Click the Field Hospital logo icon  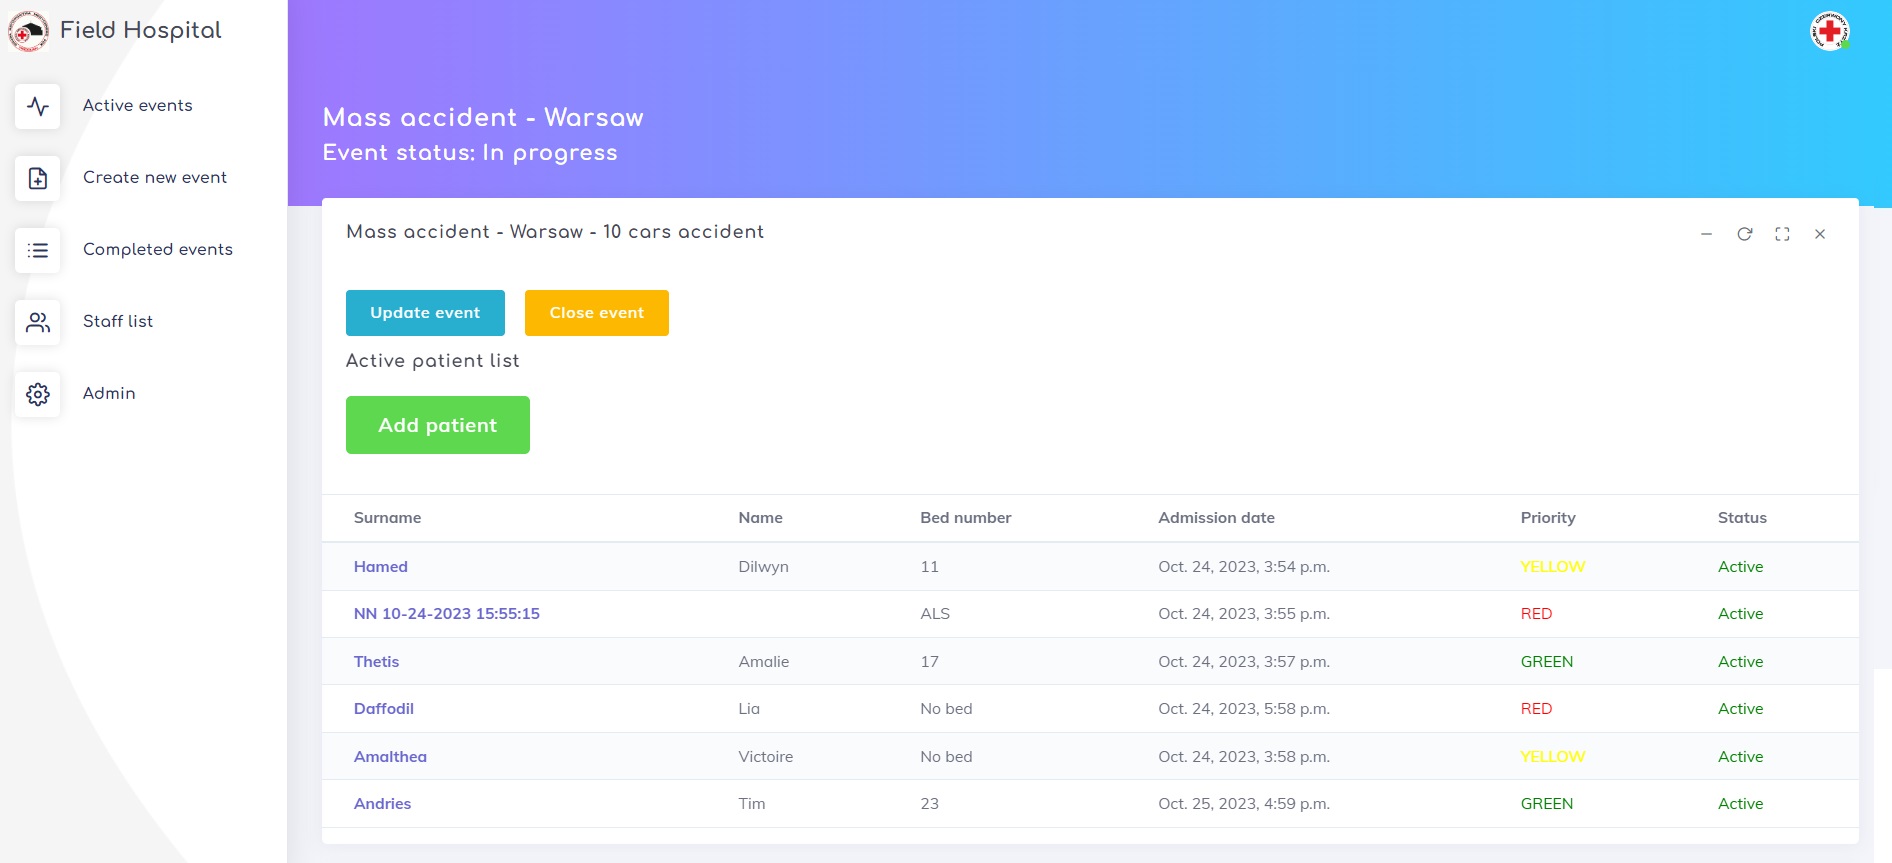28,31
